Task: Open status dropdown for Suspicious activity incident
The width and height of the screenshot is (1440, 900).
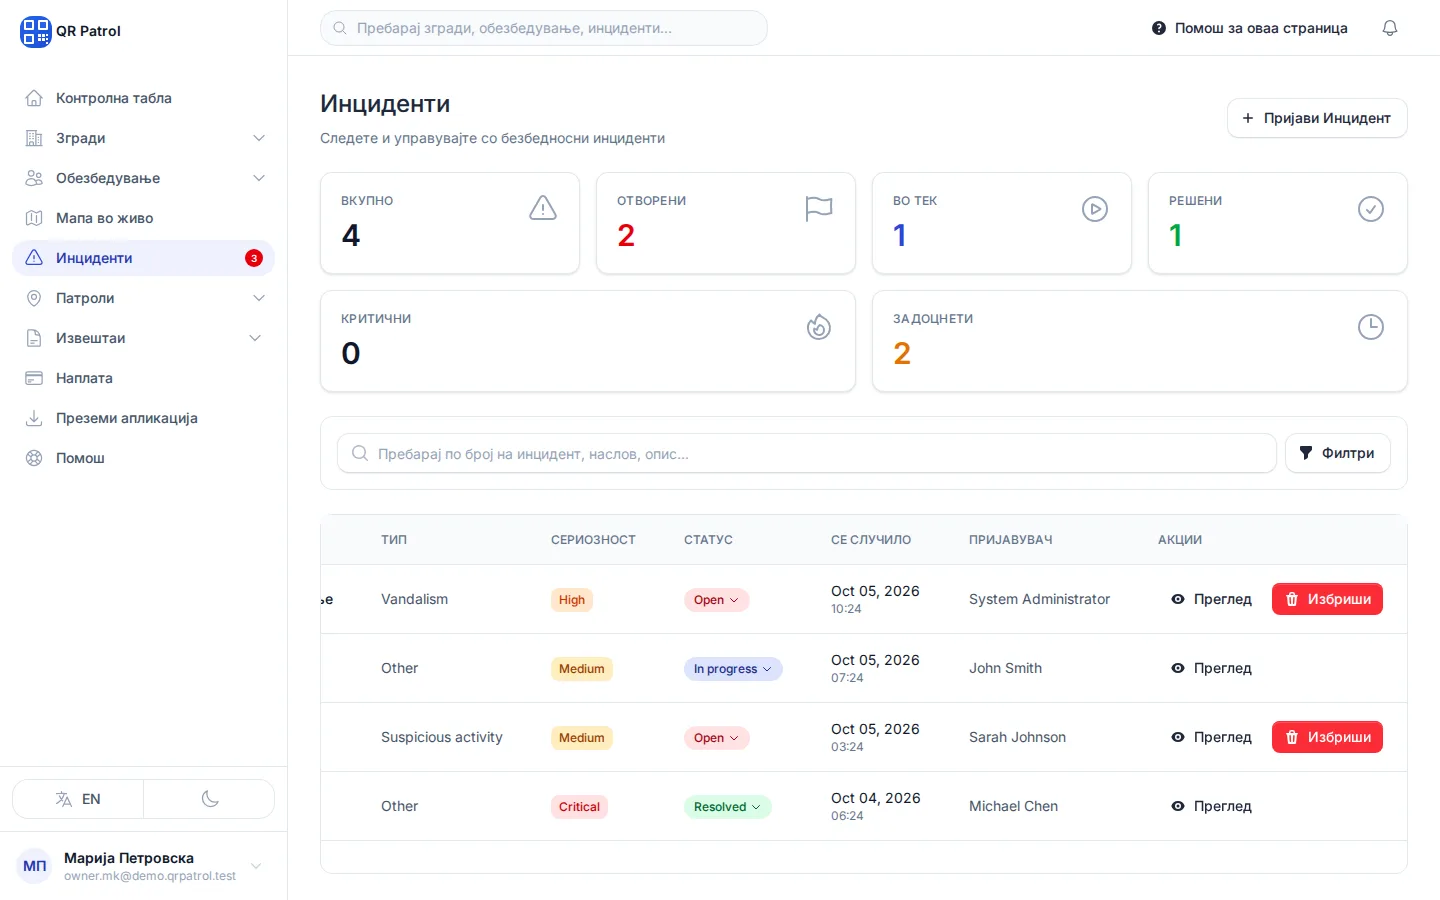Action: [x=716, y=738]
